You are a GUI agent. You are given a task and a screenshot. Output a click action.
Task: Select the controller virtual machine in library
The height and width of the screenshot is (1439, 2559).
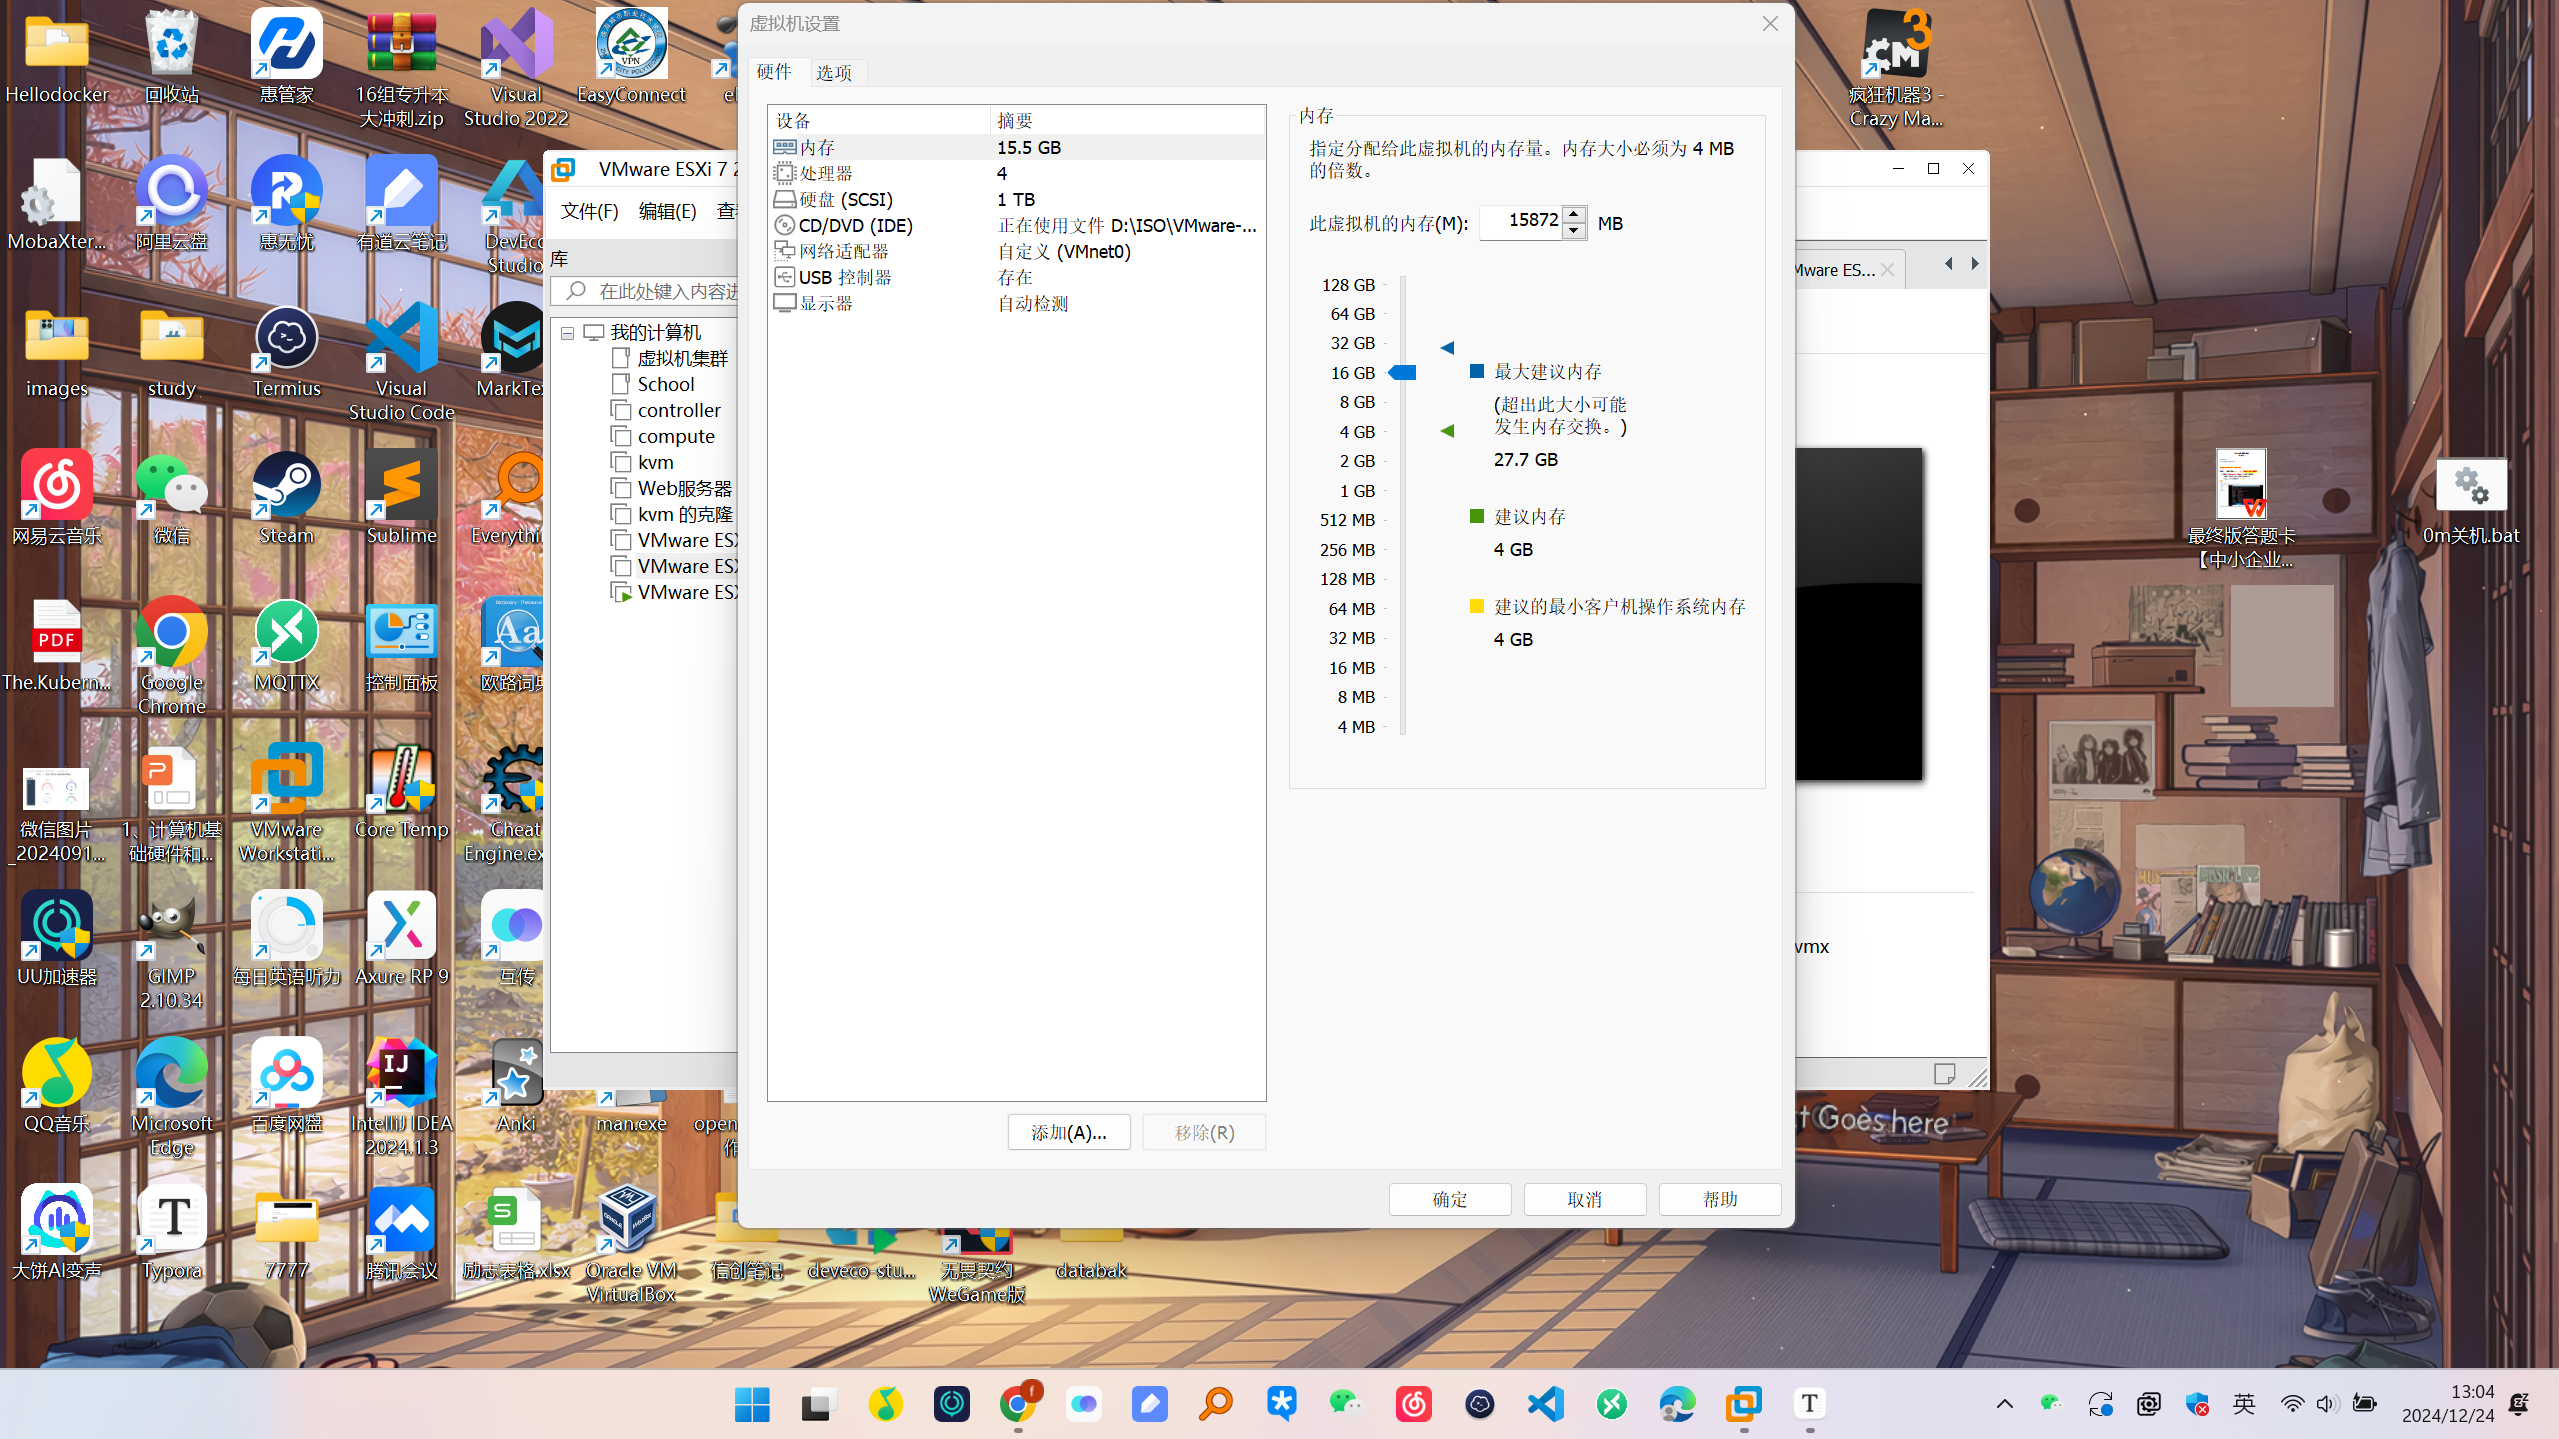pyautogui.click(x=678, y=410)
